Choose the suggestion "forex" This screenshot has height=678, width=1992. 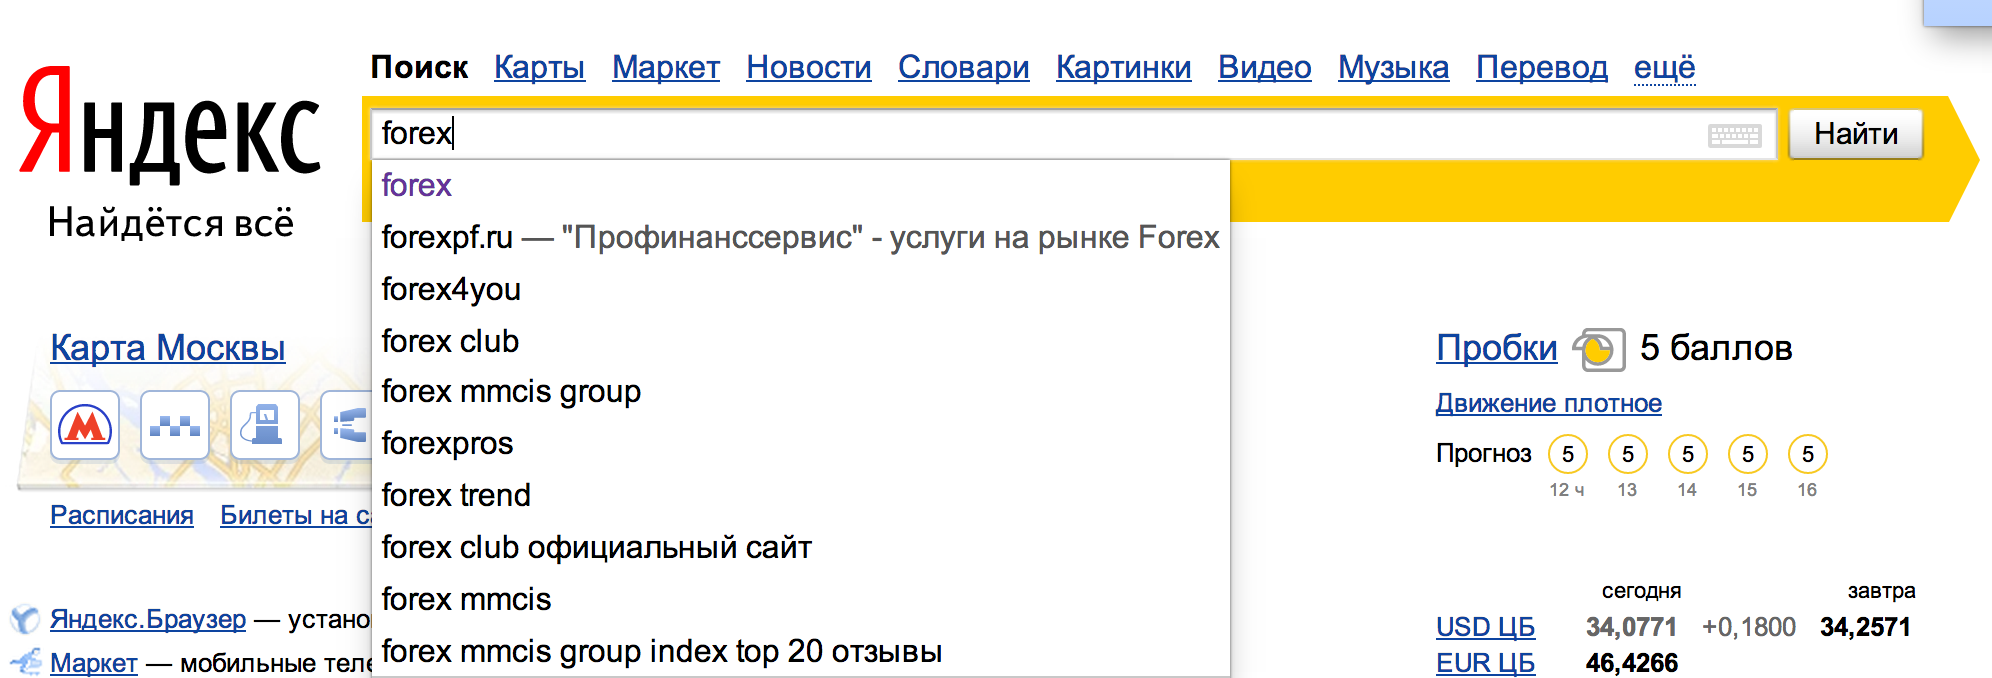800,185
